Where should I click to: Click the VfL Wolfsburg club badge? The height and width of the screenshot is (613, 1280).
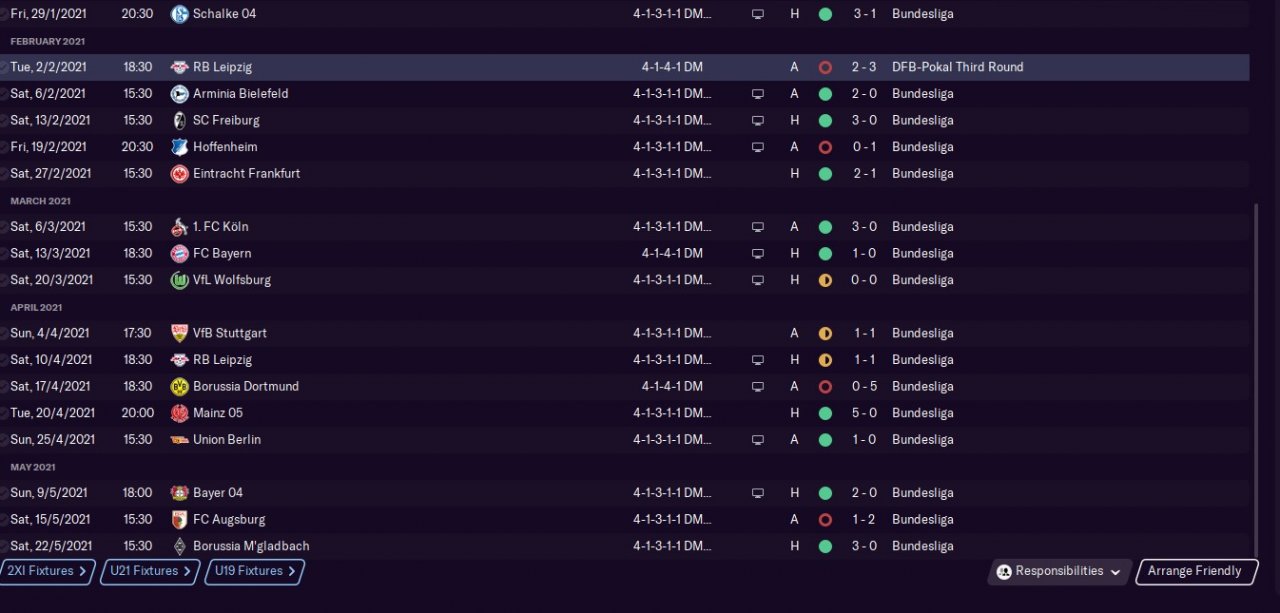(180, 280)
